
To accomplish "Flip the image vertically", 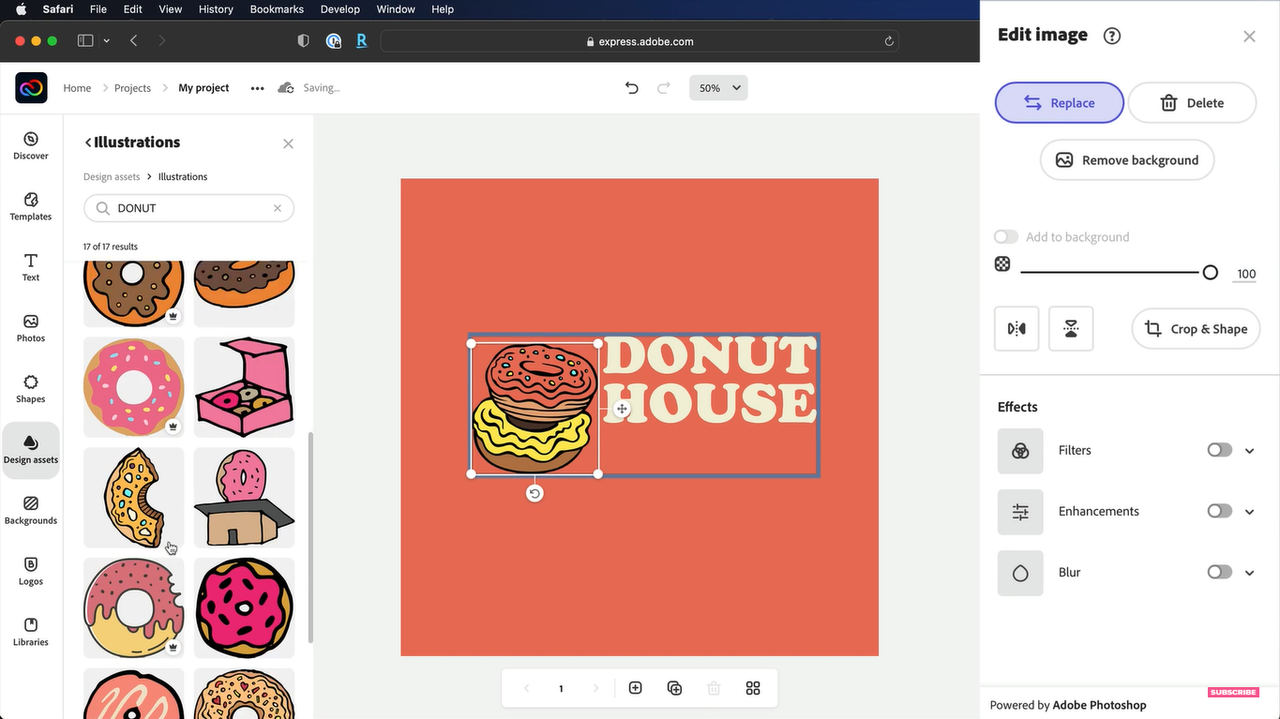I will (x=1071, y=329).
